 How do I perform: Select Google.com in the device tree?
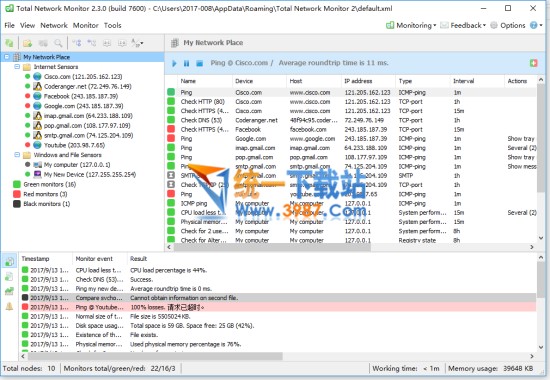(83, 106)
